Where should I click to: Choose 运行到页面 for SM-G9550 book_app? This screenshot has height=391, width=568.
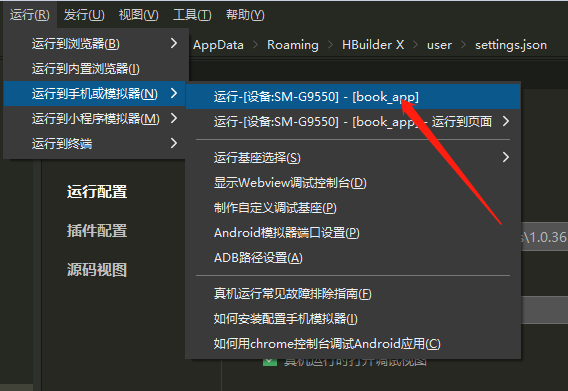pos(353,121)
